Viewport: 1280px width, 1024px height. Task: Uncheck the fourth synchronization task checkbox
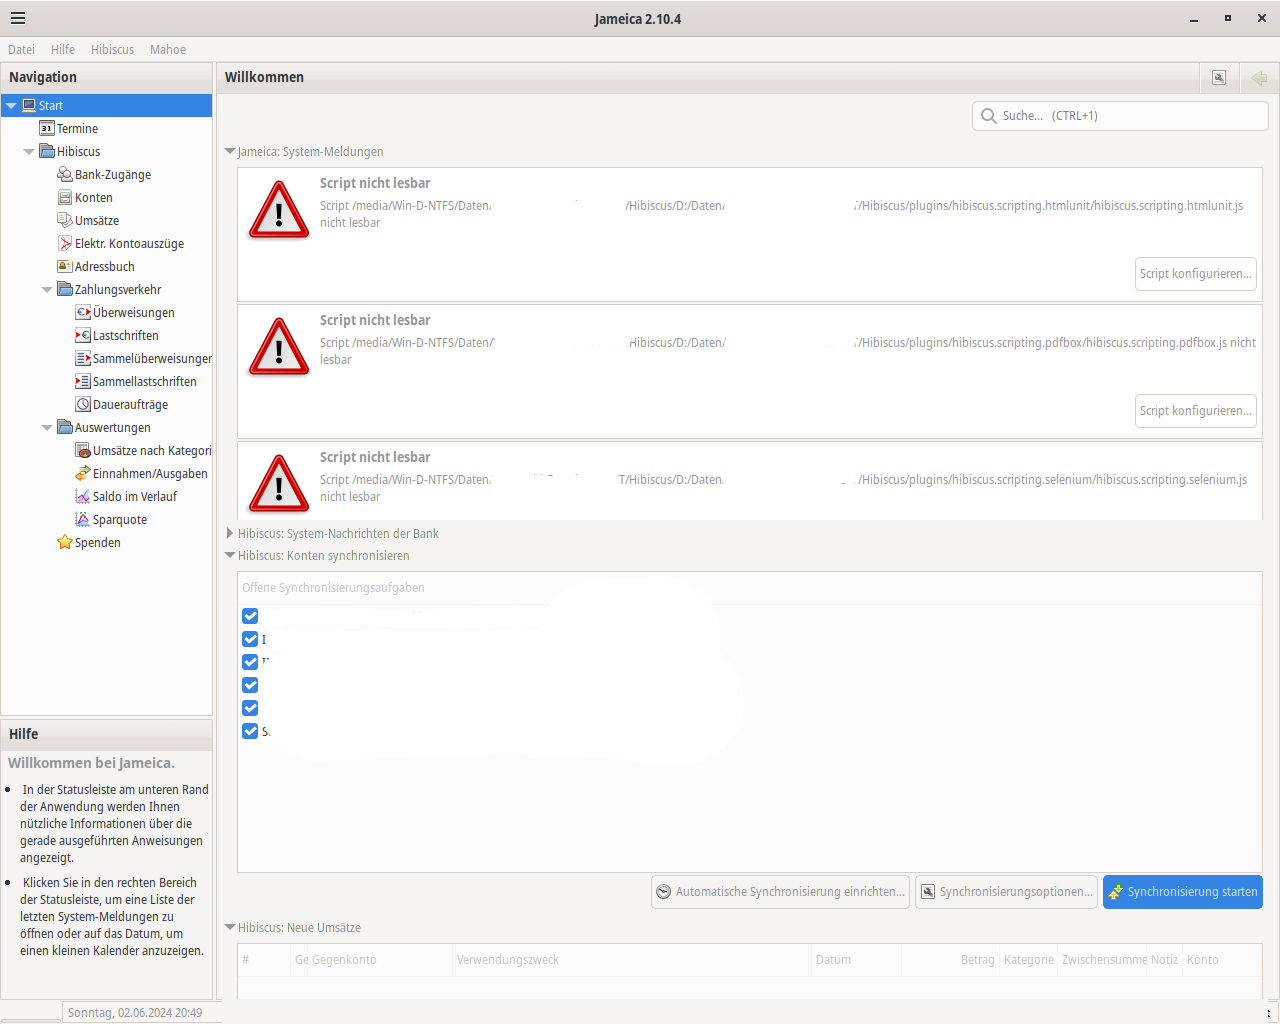click(250, 685)
